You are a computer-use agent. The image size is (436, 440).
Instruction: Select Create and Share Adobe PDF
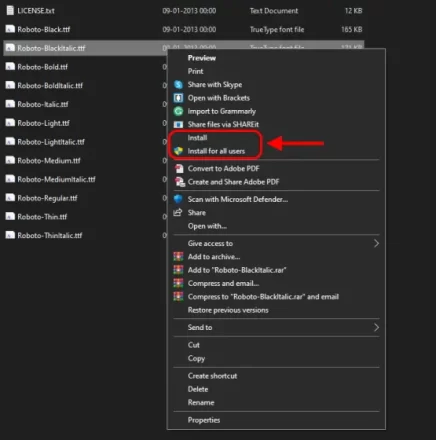click(x=233, y=182)
